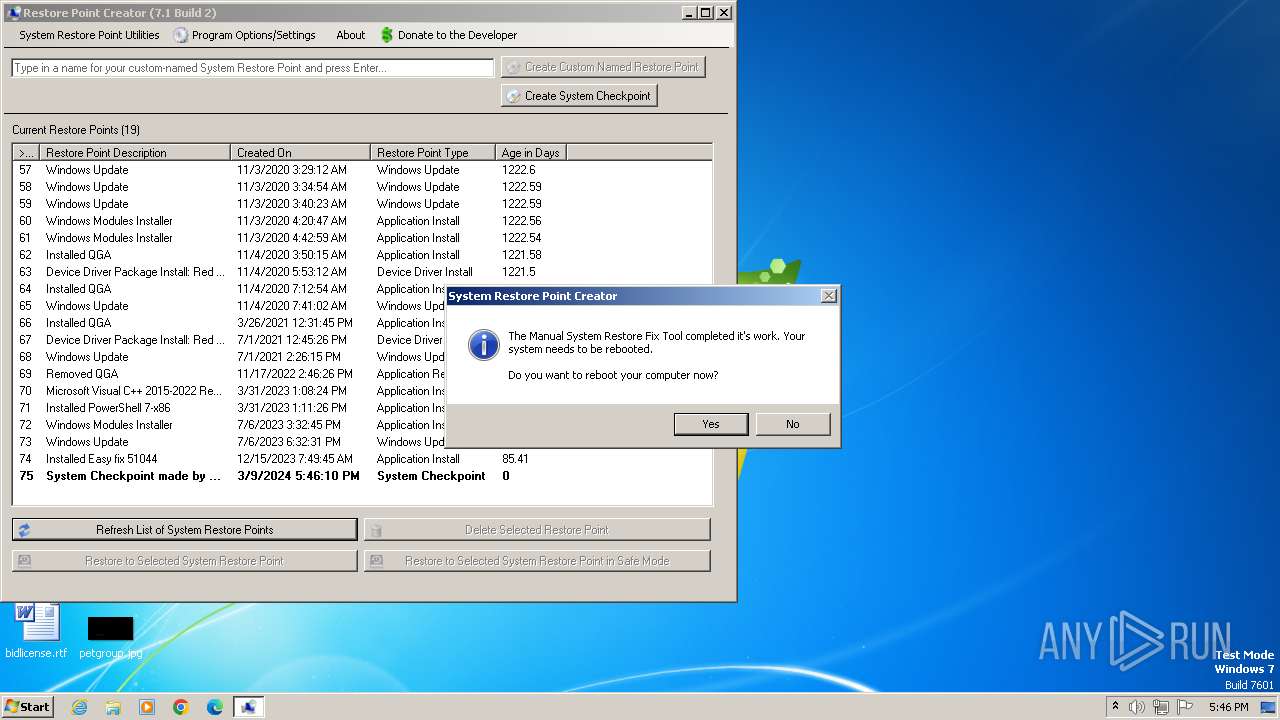Click Refresh List of System Restore Points

point(184,530)
